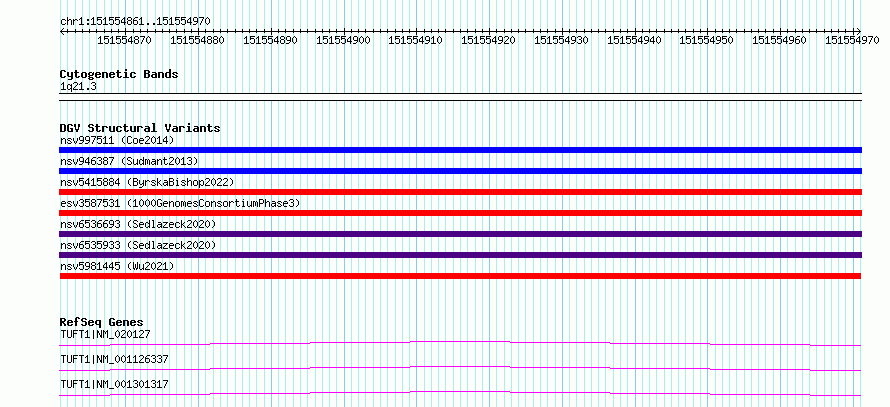Click ruler position 151554920
The height and width of the screenshot is (407, 890).
[488, 40]
